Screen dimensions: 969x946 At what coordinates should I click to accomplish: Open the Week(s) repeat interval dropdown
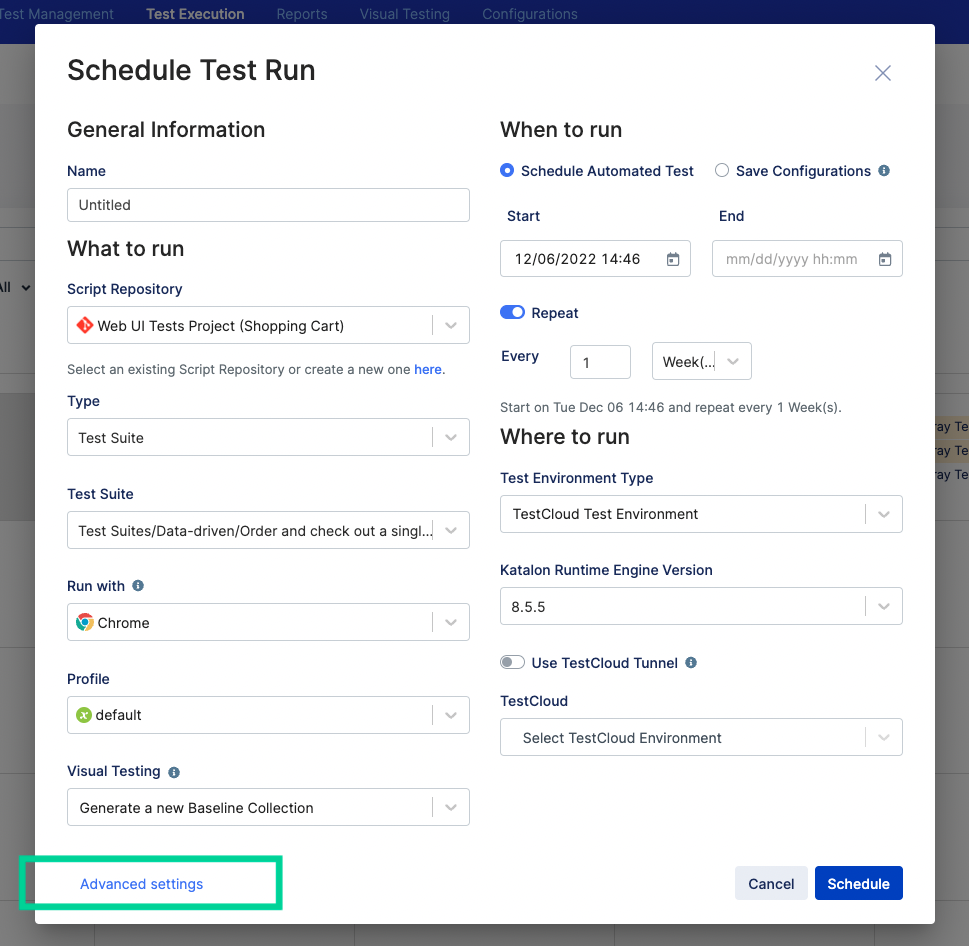tap(702, 361)
